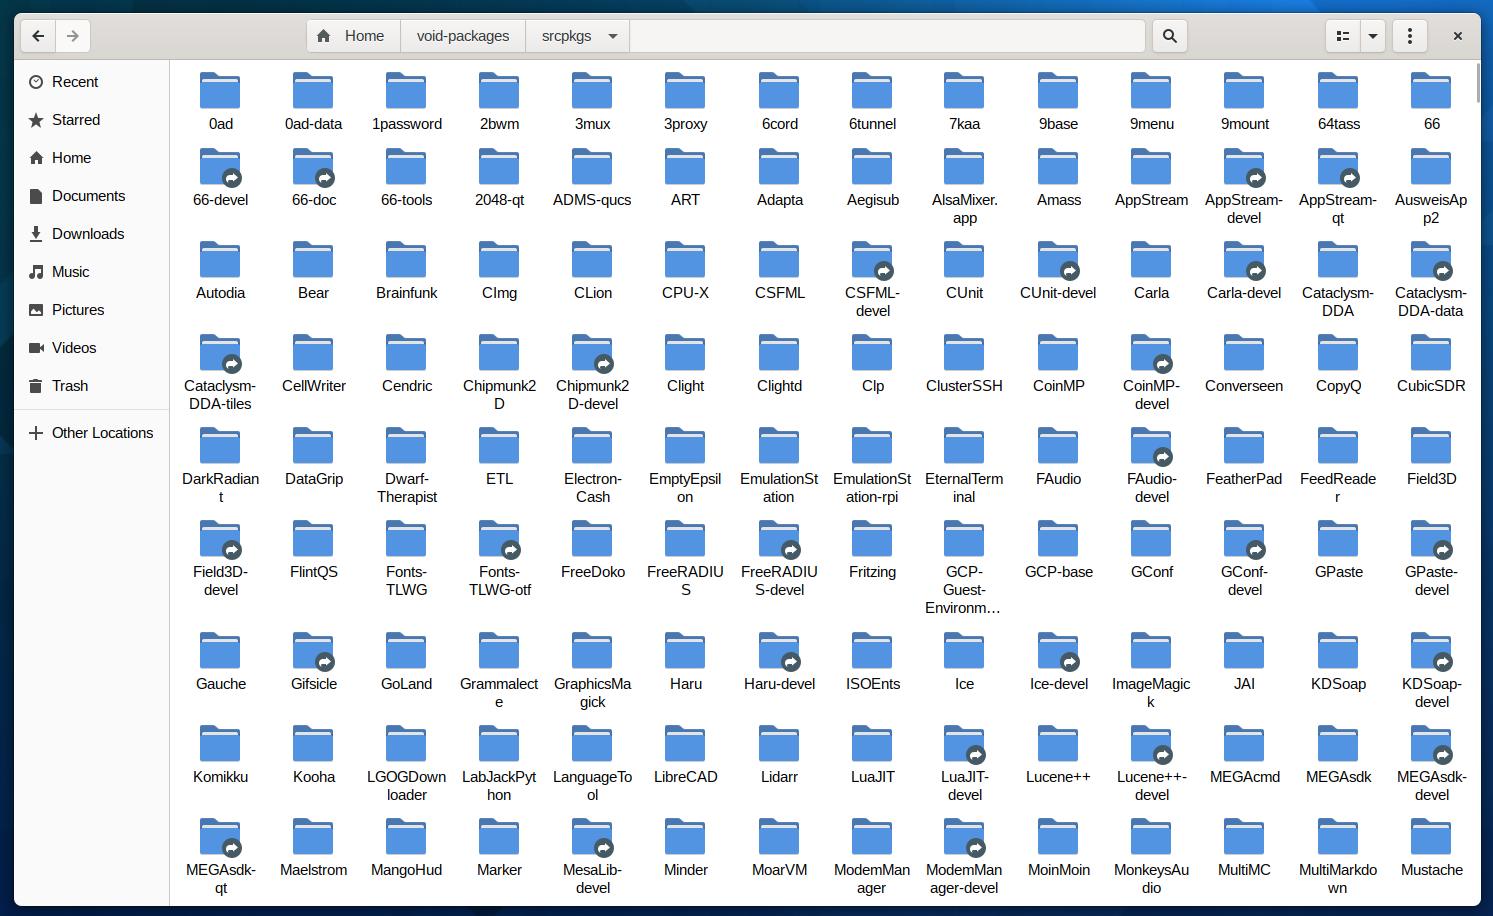This screenshot has height=916, width=1493.
Task: Select the Chipmunk2D-devel symlink folder icon
Action: pos(592,352)
